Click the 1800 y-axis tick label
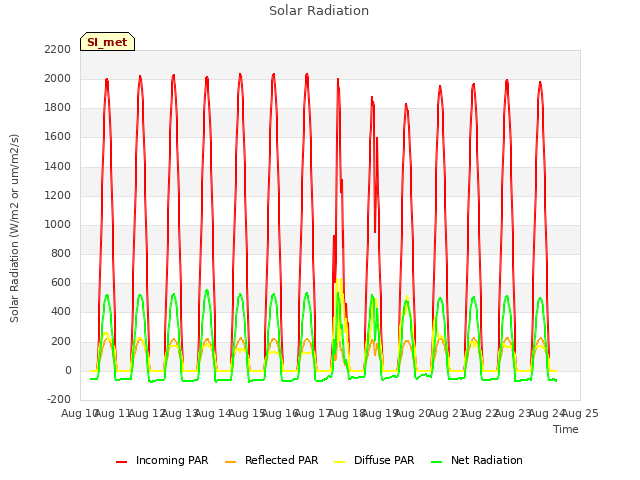 point(58,108)
